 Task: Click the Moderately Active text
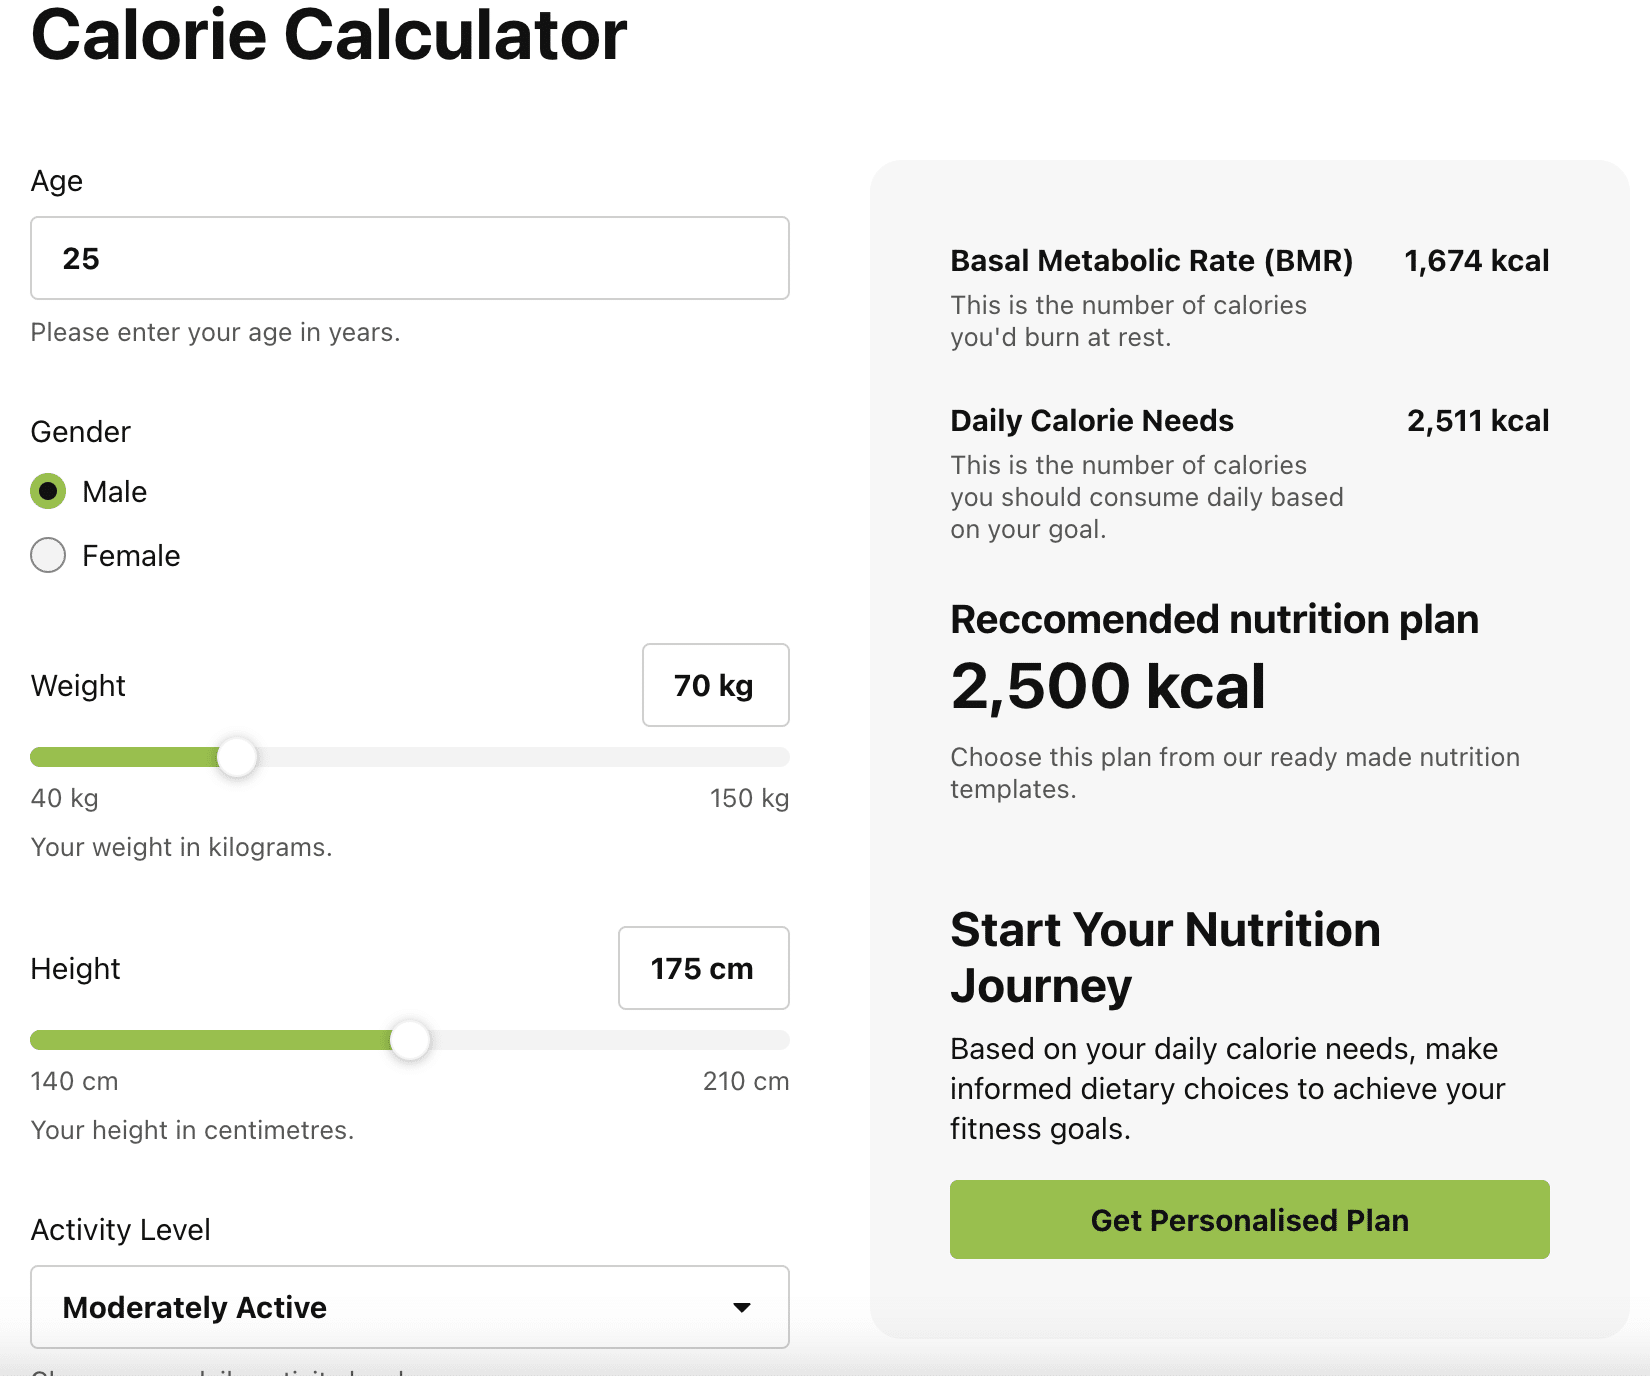click(194, 1307)
